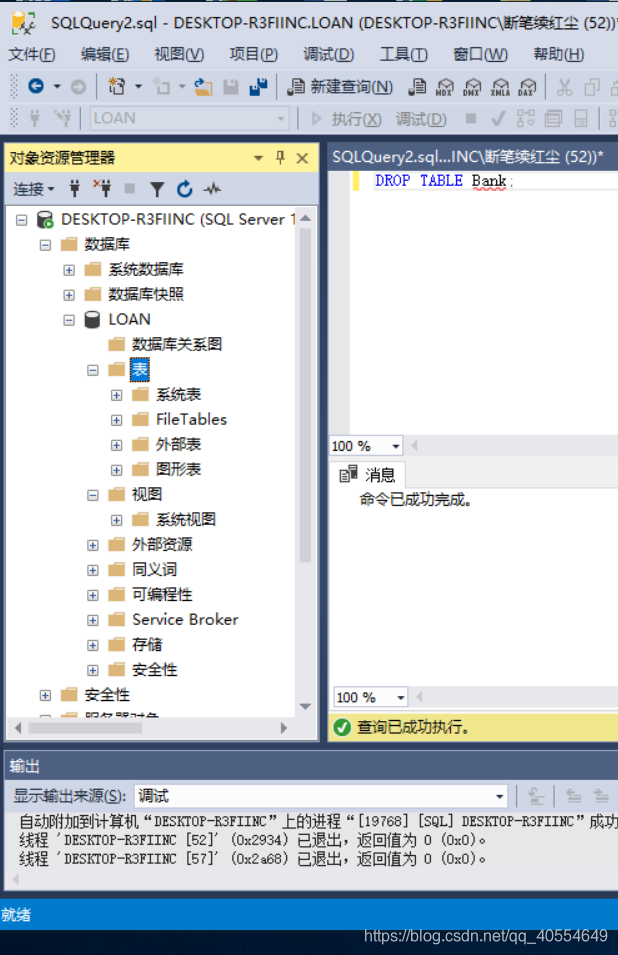Screen dimensions: 618x955
Task: Click the Debug (调试) toolbar button
Action: point(421,119)
